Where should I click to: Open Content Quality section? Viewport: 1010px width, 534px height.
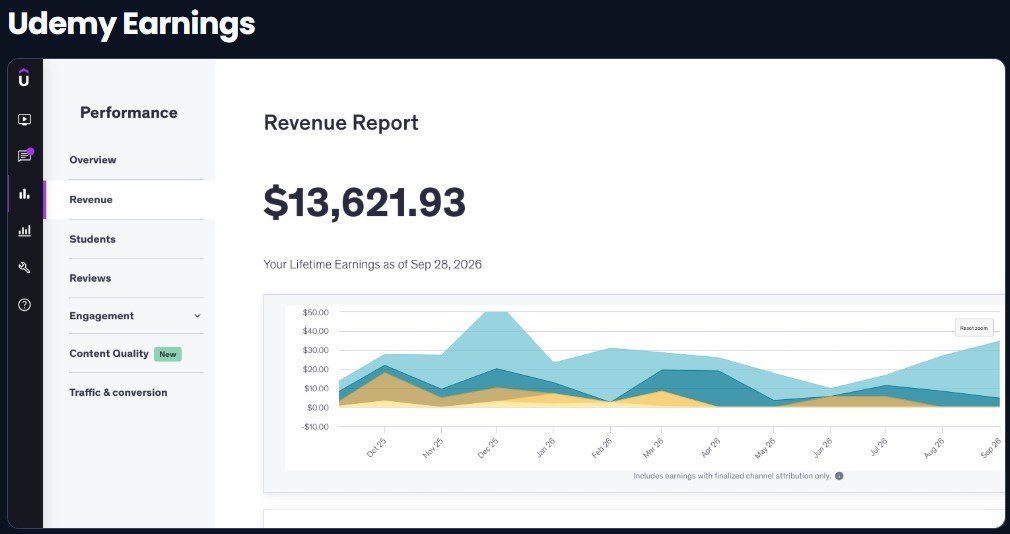109,354
